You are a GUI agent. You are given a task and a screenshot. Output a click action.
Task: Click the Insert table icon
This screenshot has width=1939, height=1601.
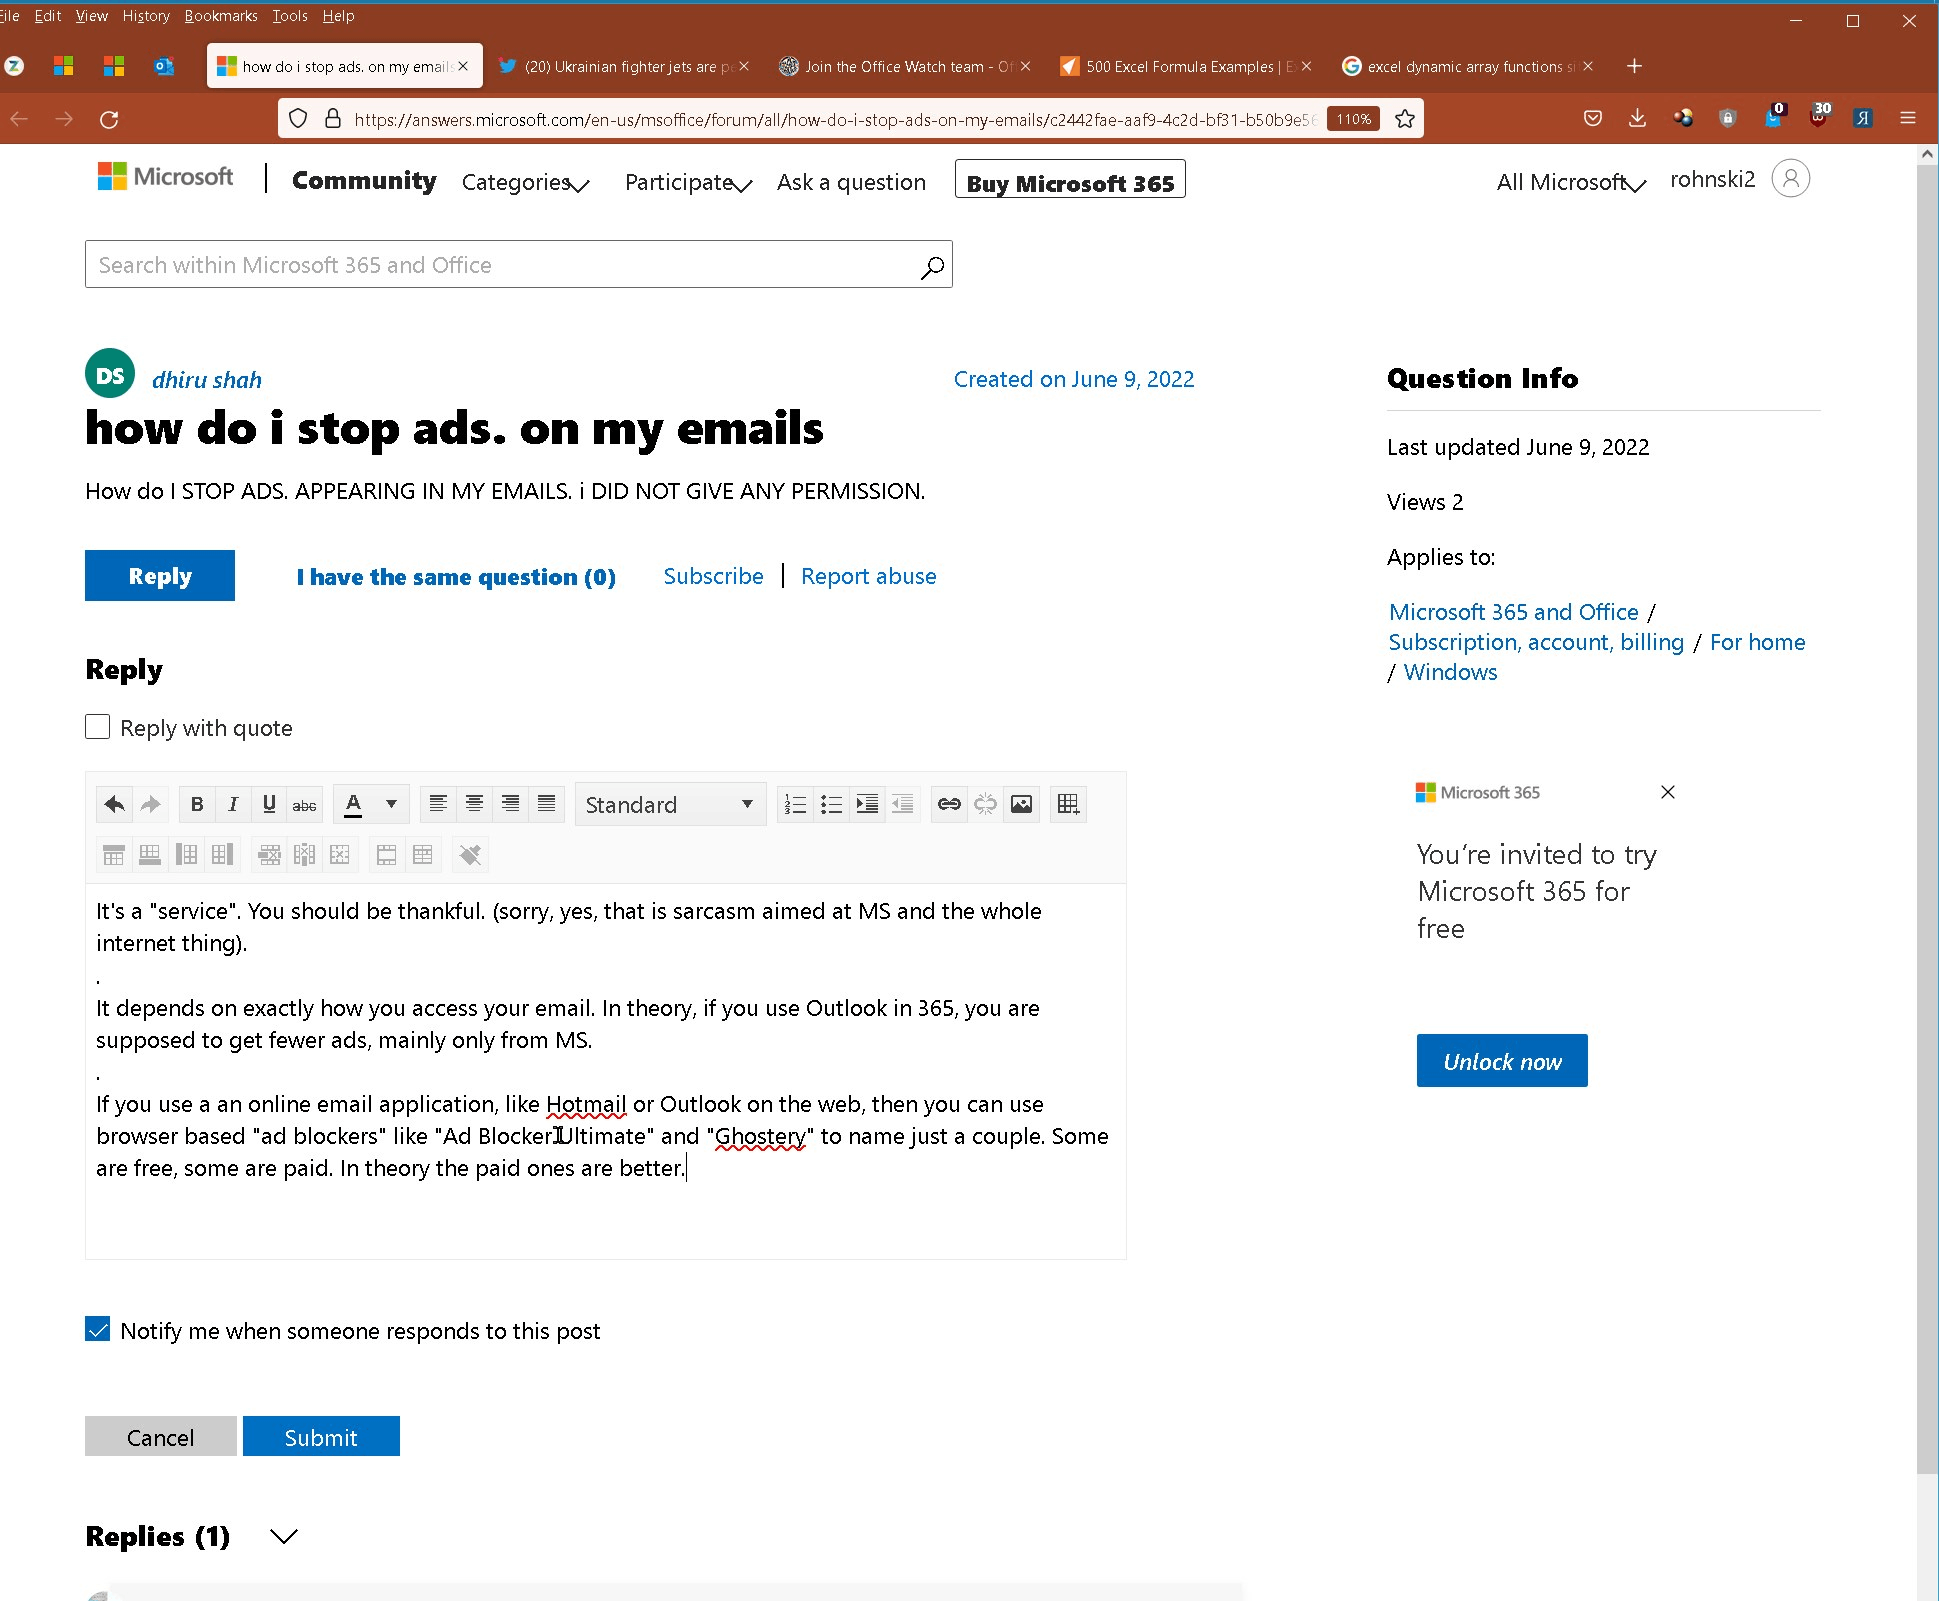[1068, 804]
